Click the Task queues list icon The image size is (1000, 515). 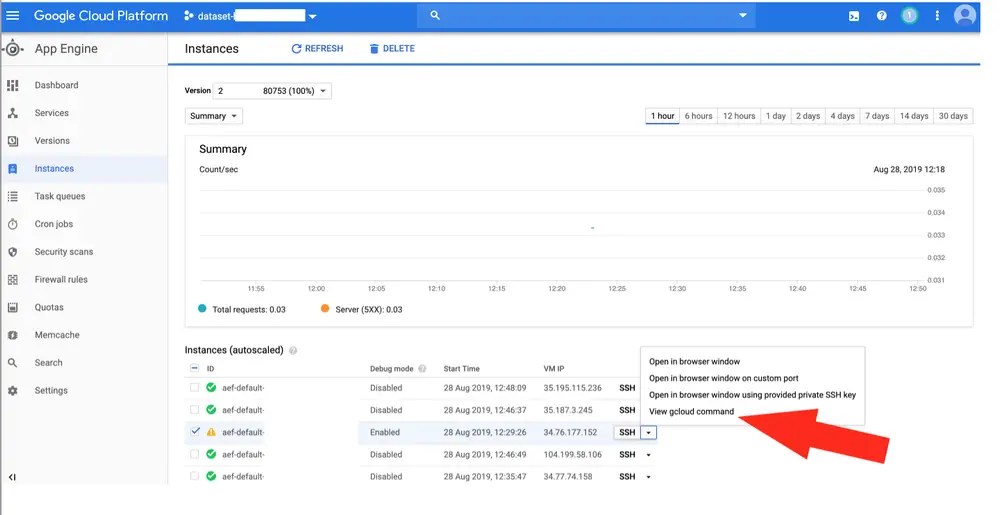click(x=13, y=196)
